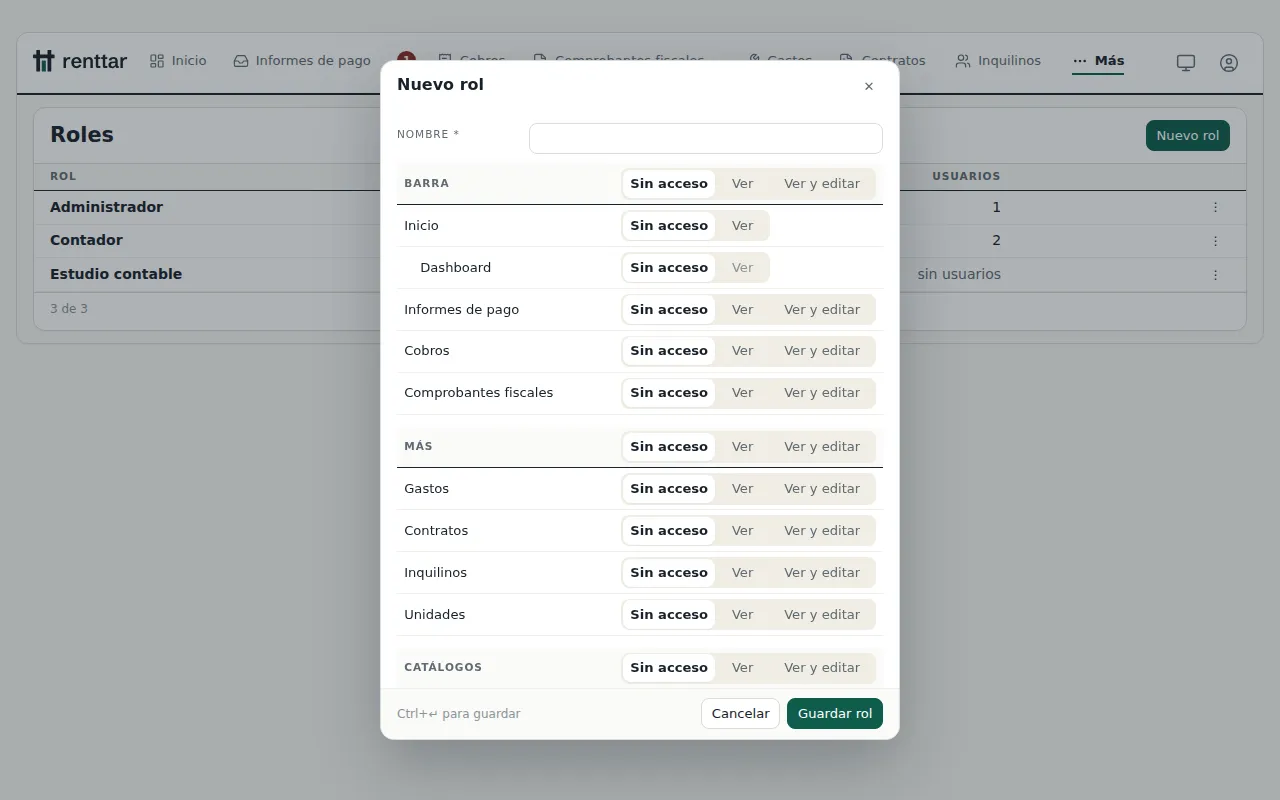Set Barra group to Ver
The height and width of the screenshot is (800, 1280).
coord(742,184)
